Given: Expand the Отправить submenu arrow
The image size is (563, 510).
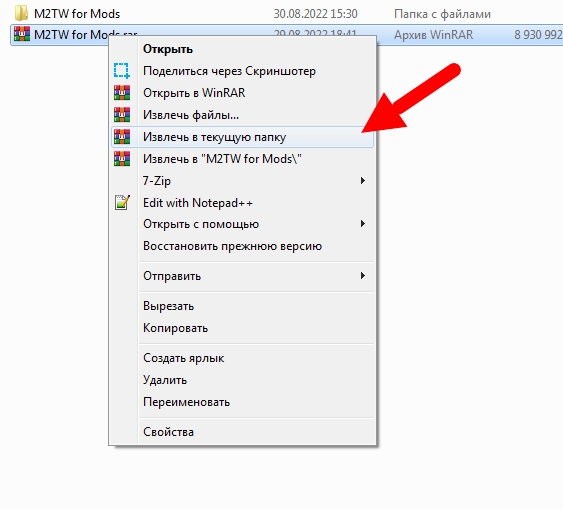Looking at the screenshot, I should pyautogui.click(x=363, y=275).
